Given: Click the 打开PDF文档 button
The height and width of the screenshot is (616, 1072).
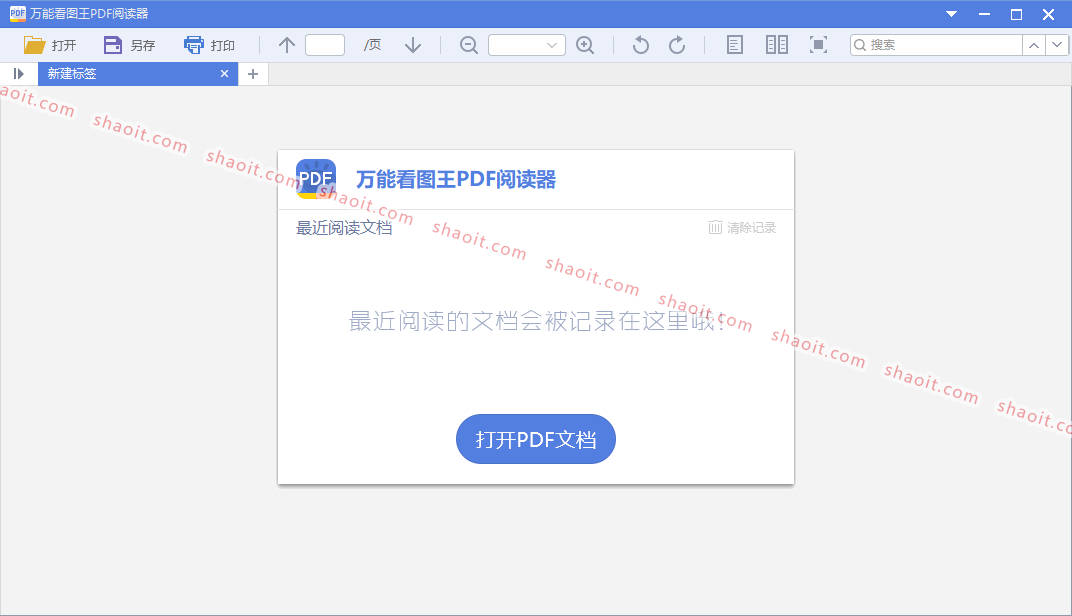Looking at the screenshot, I should [536, 439].
